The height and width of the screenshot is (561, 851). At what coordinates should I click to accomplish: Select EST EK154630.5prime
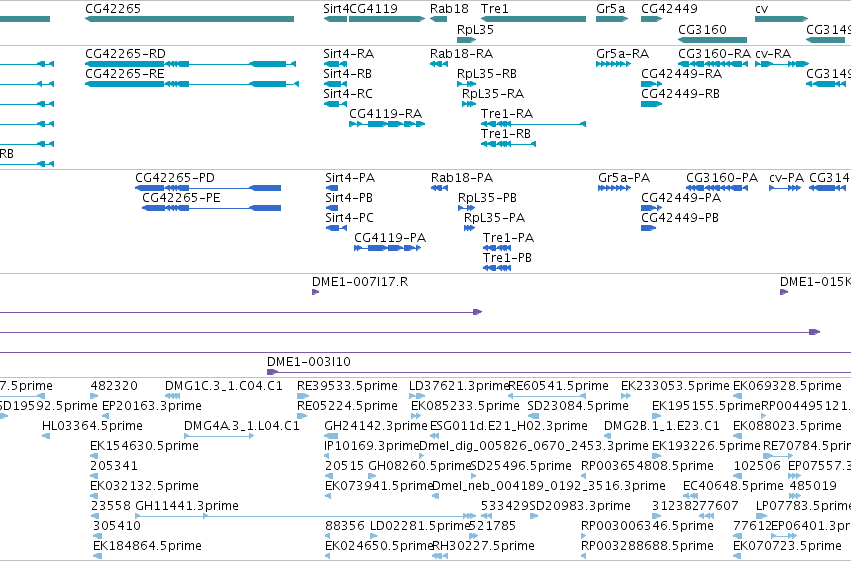point(94,456)
